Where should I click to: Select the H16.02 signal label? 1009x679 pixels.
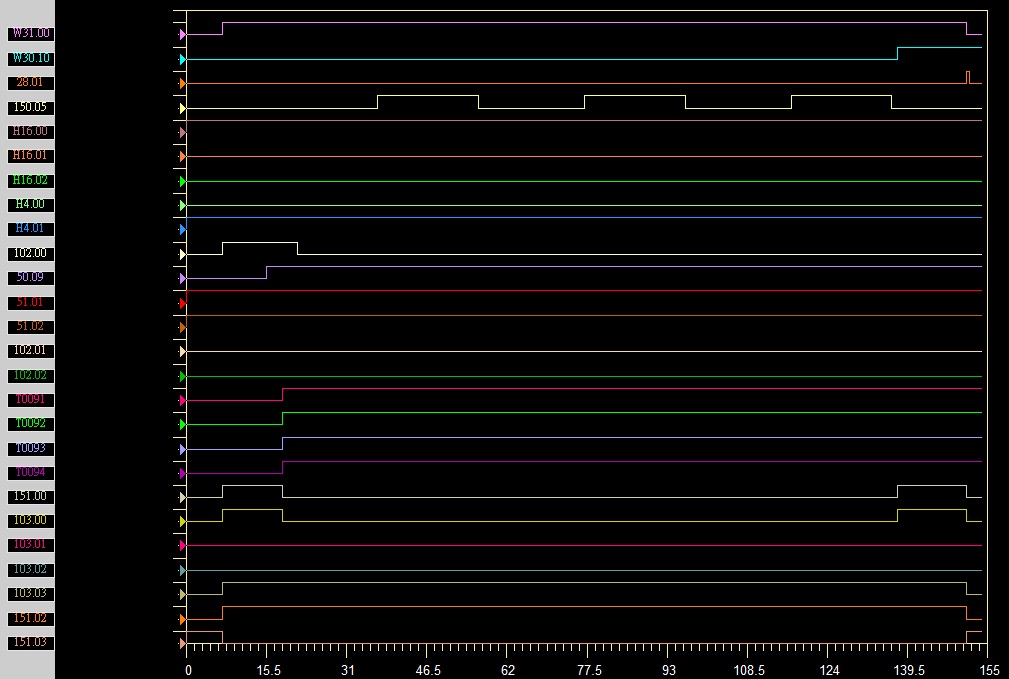(x=31, y=180)
